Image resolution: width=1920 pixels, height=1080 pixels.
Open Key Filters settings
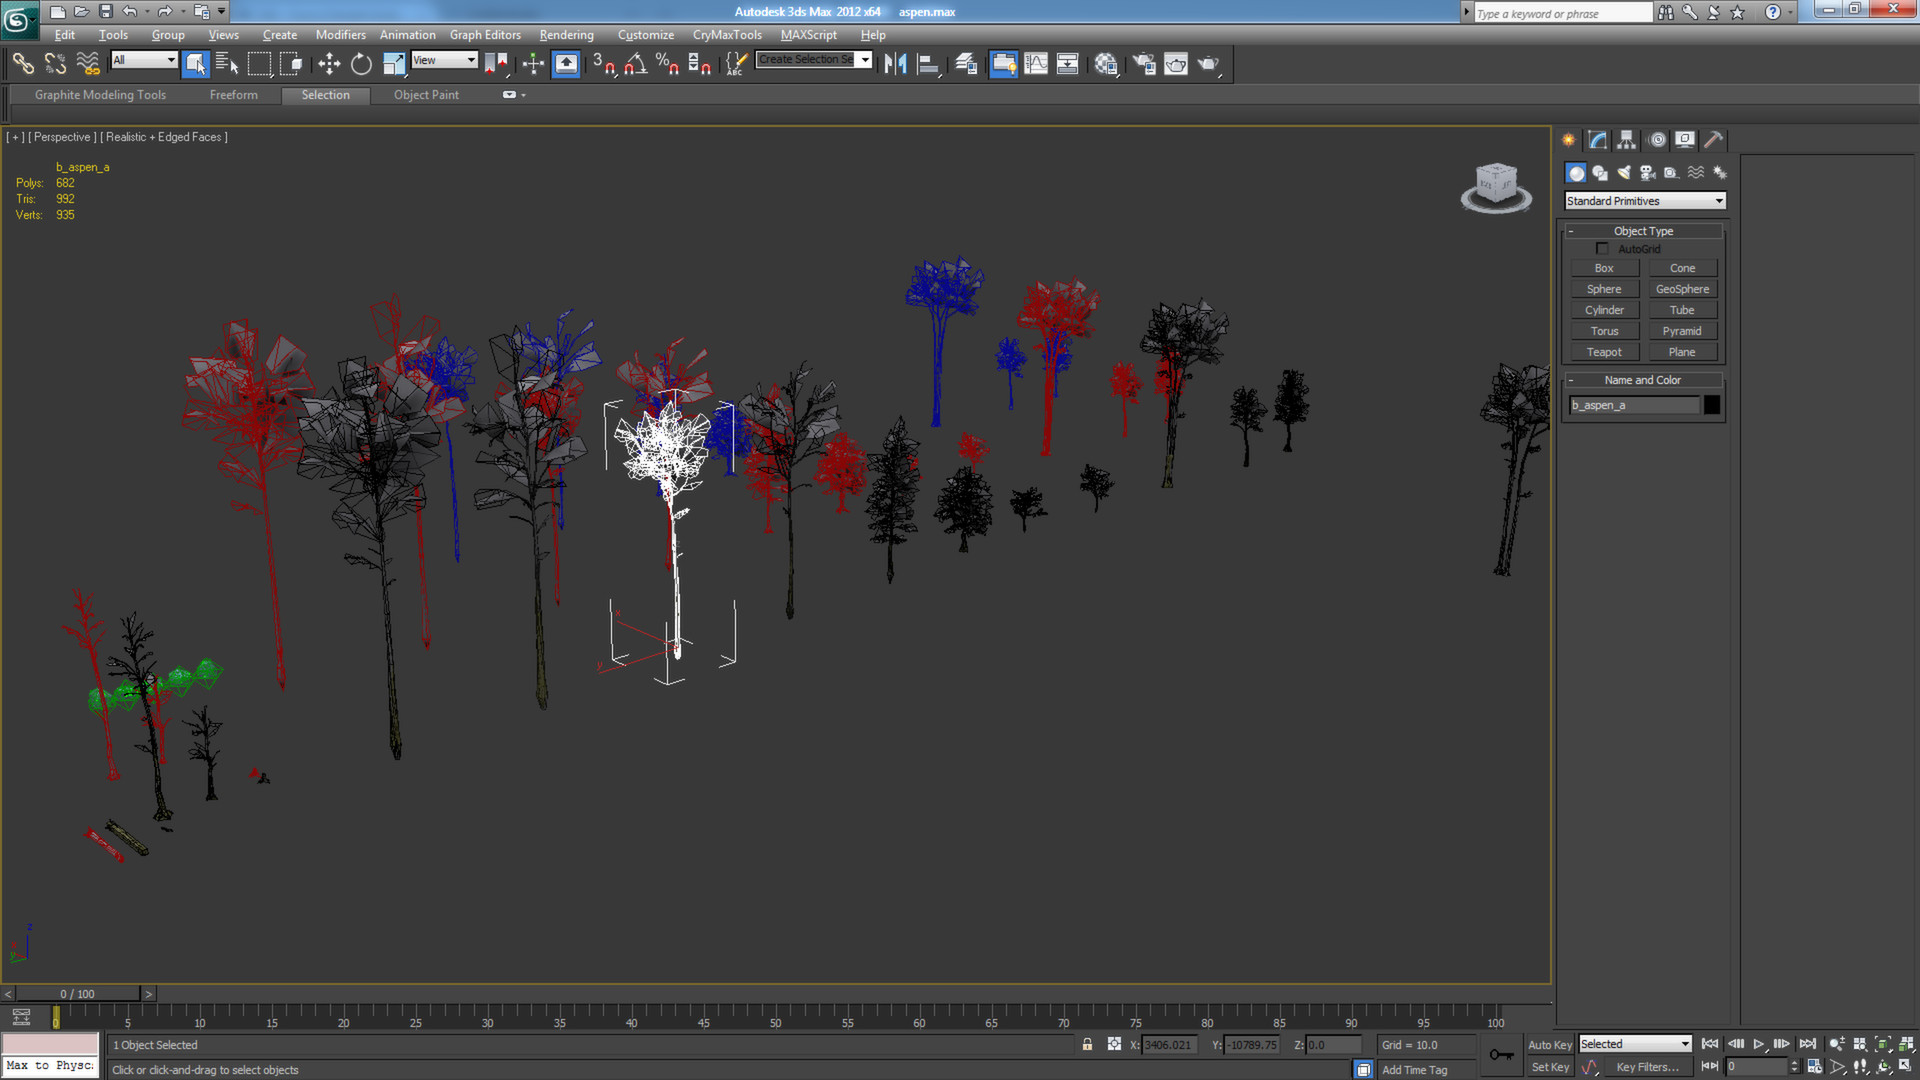1649,1067
